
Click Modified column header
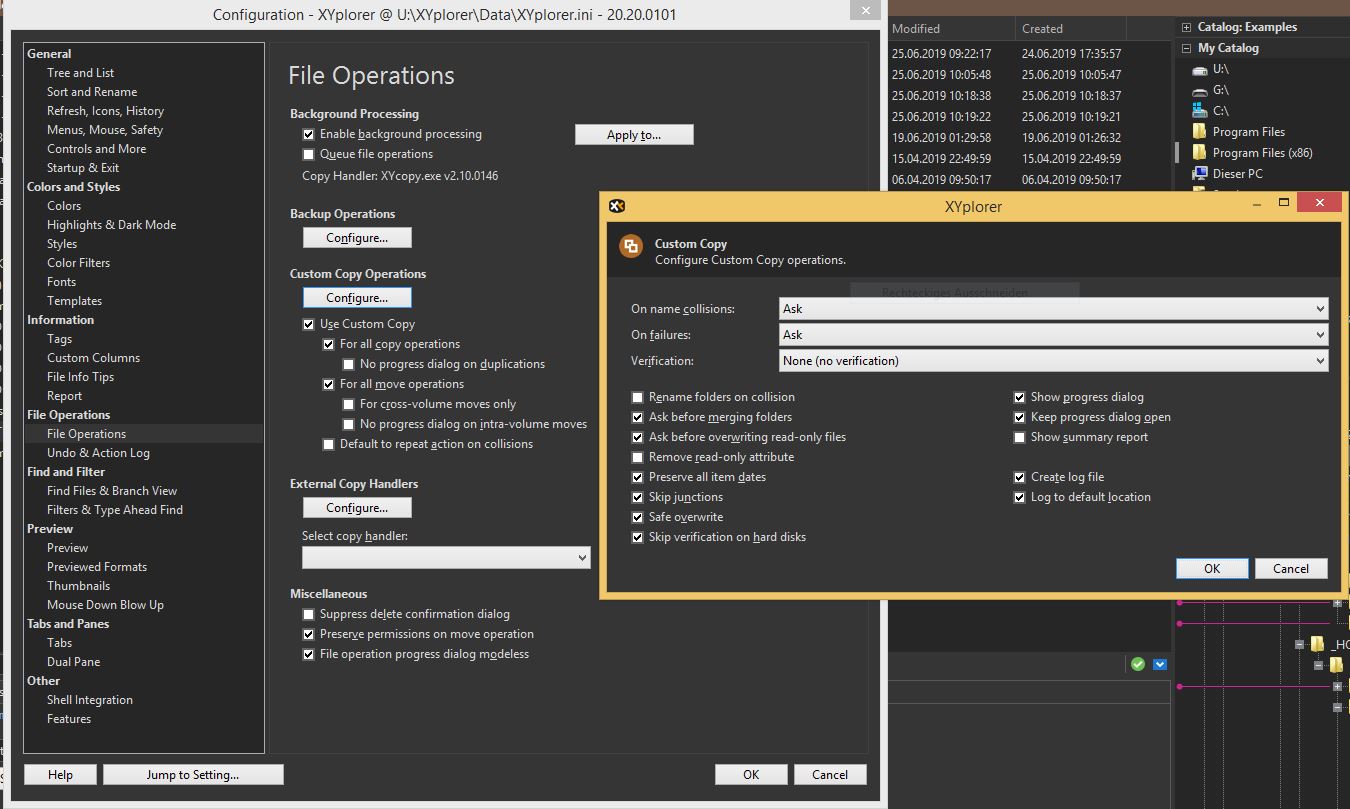point(950,29)
